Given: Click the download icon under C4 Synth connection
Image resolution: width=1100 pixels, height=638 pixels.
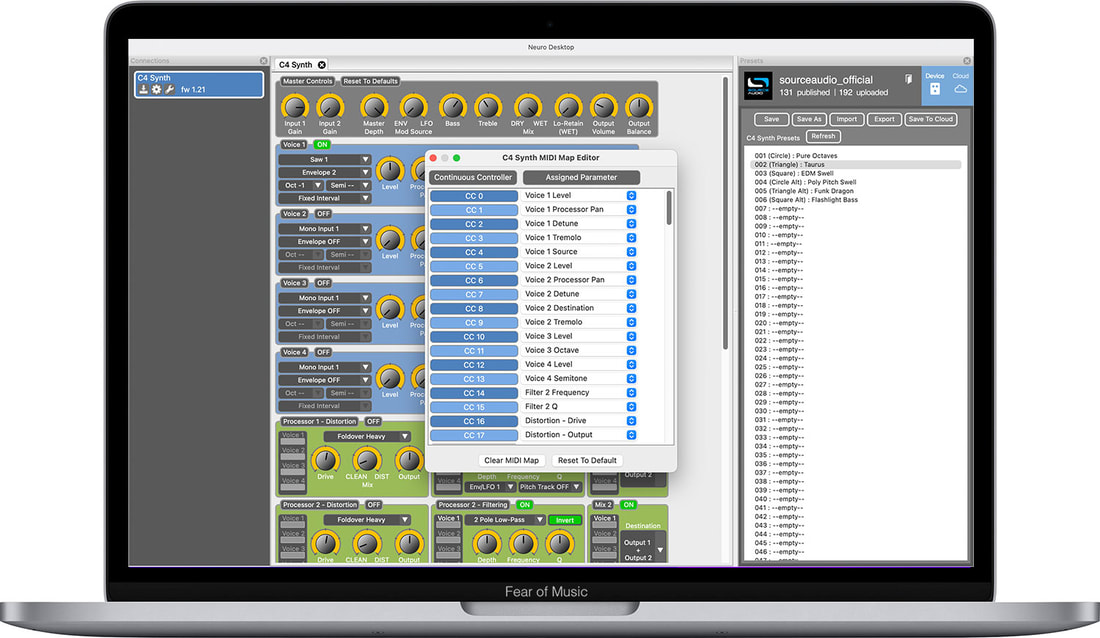Looking at the screenshot, I should click(143, 89).
